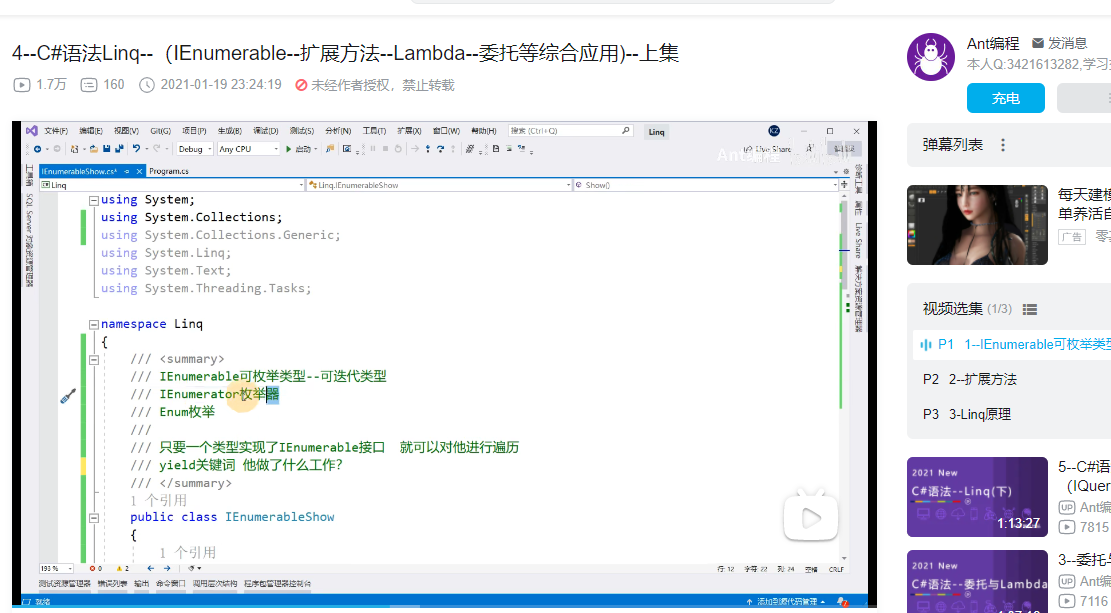Screen dimensions: 1111x613
Task: Click the search magnifier icon in Visual Studio
Action: 626,131
